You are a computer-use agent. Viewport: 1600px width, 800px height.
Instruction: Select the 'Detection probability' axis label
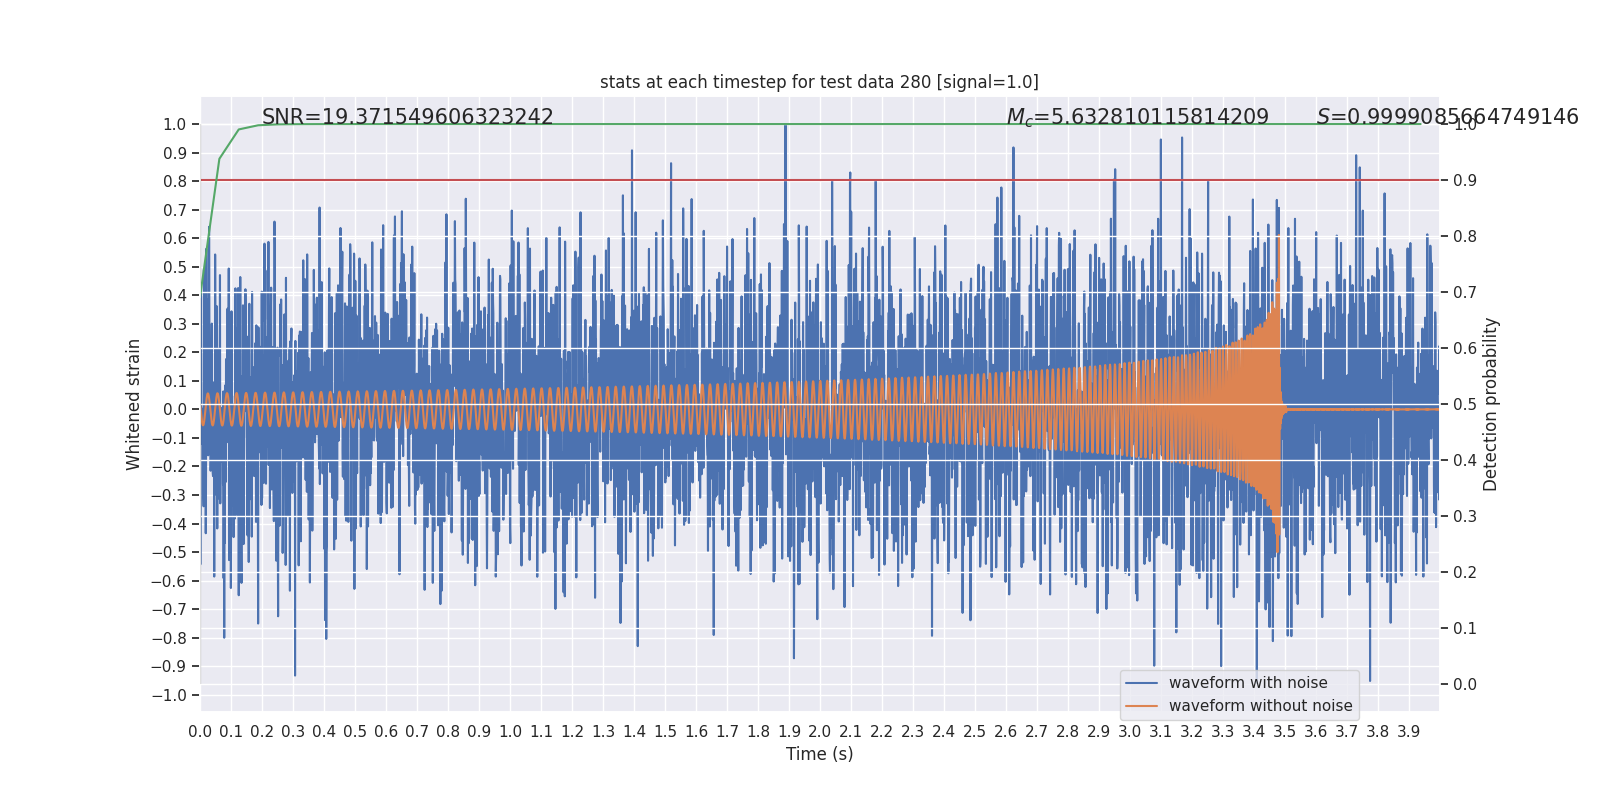1491,404
